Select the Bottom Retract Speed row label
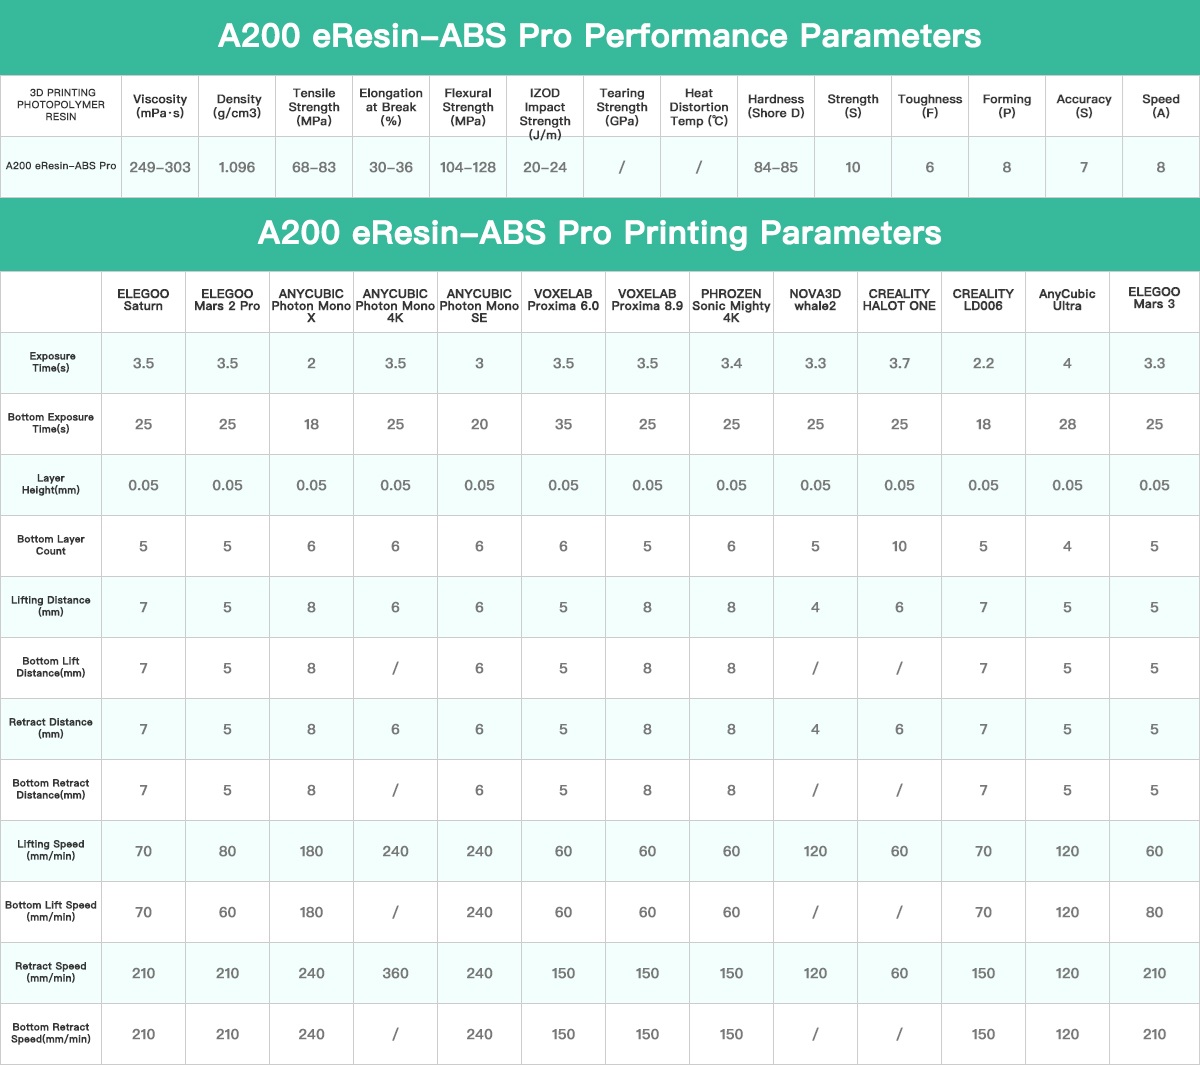The height and width of the screenshot is (1065, 1200). [x=51, y=1033]
